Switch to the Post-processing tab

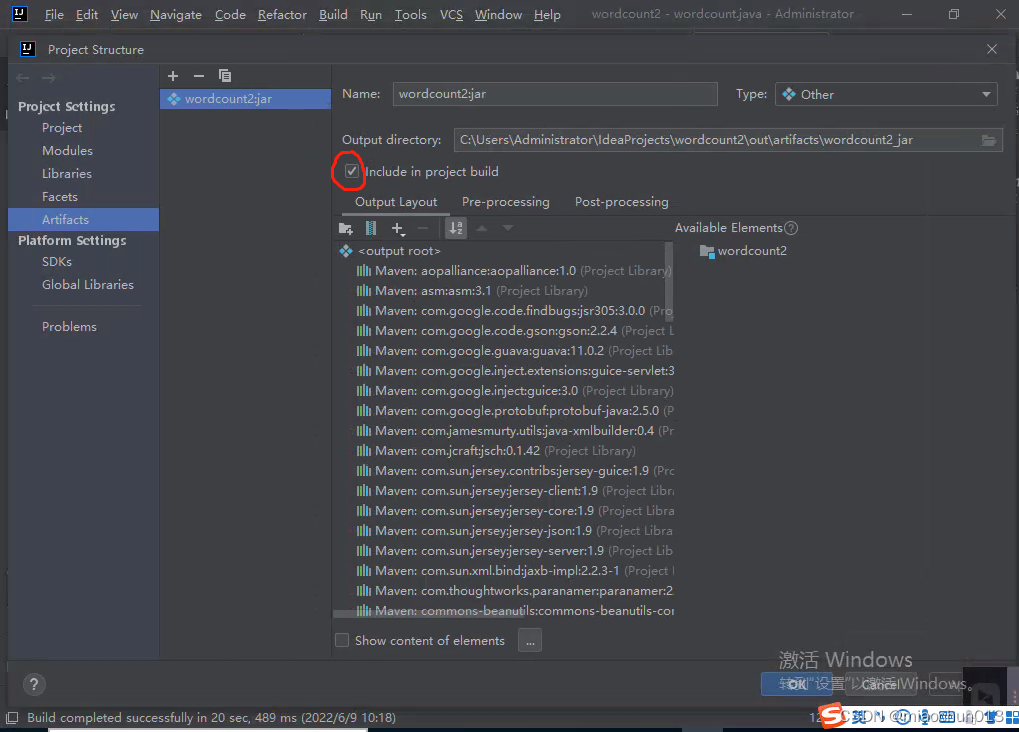621,202
